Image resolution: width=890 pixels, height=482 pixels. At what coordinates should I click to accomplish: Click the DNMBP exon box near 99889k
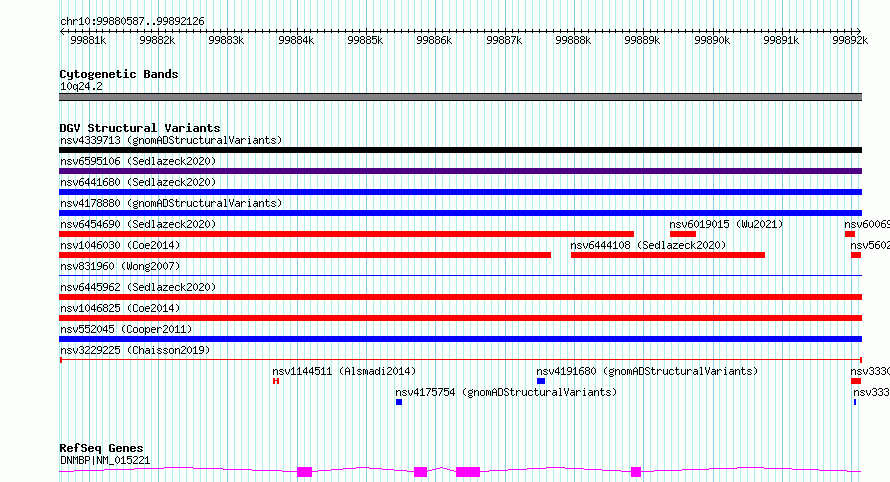point(636,472)
